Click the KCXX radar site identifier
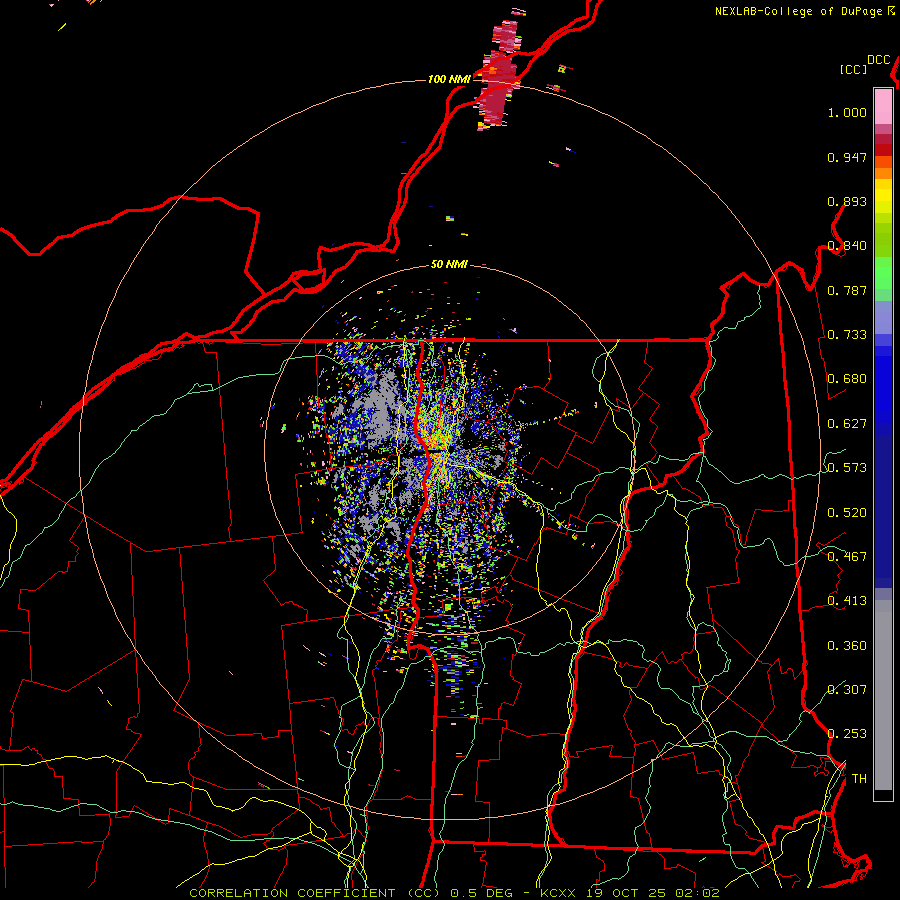This screenshot has height=900, width=900. 558,893
